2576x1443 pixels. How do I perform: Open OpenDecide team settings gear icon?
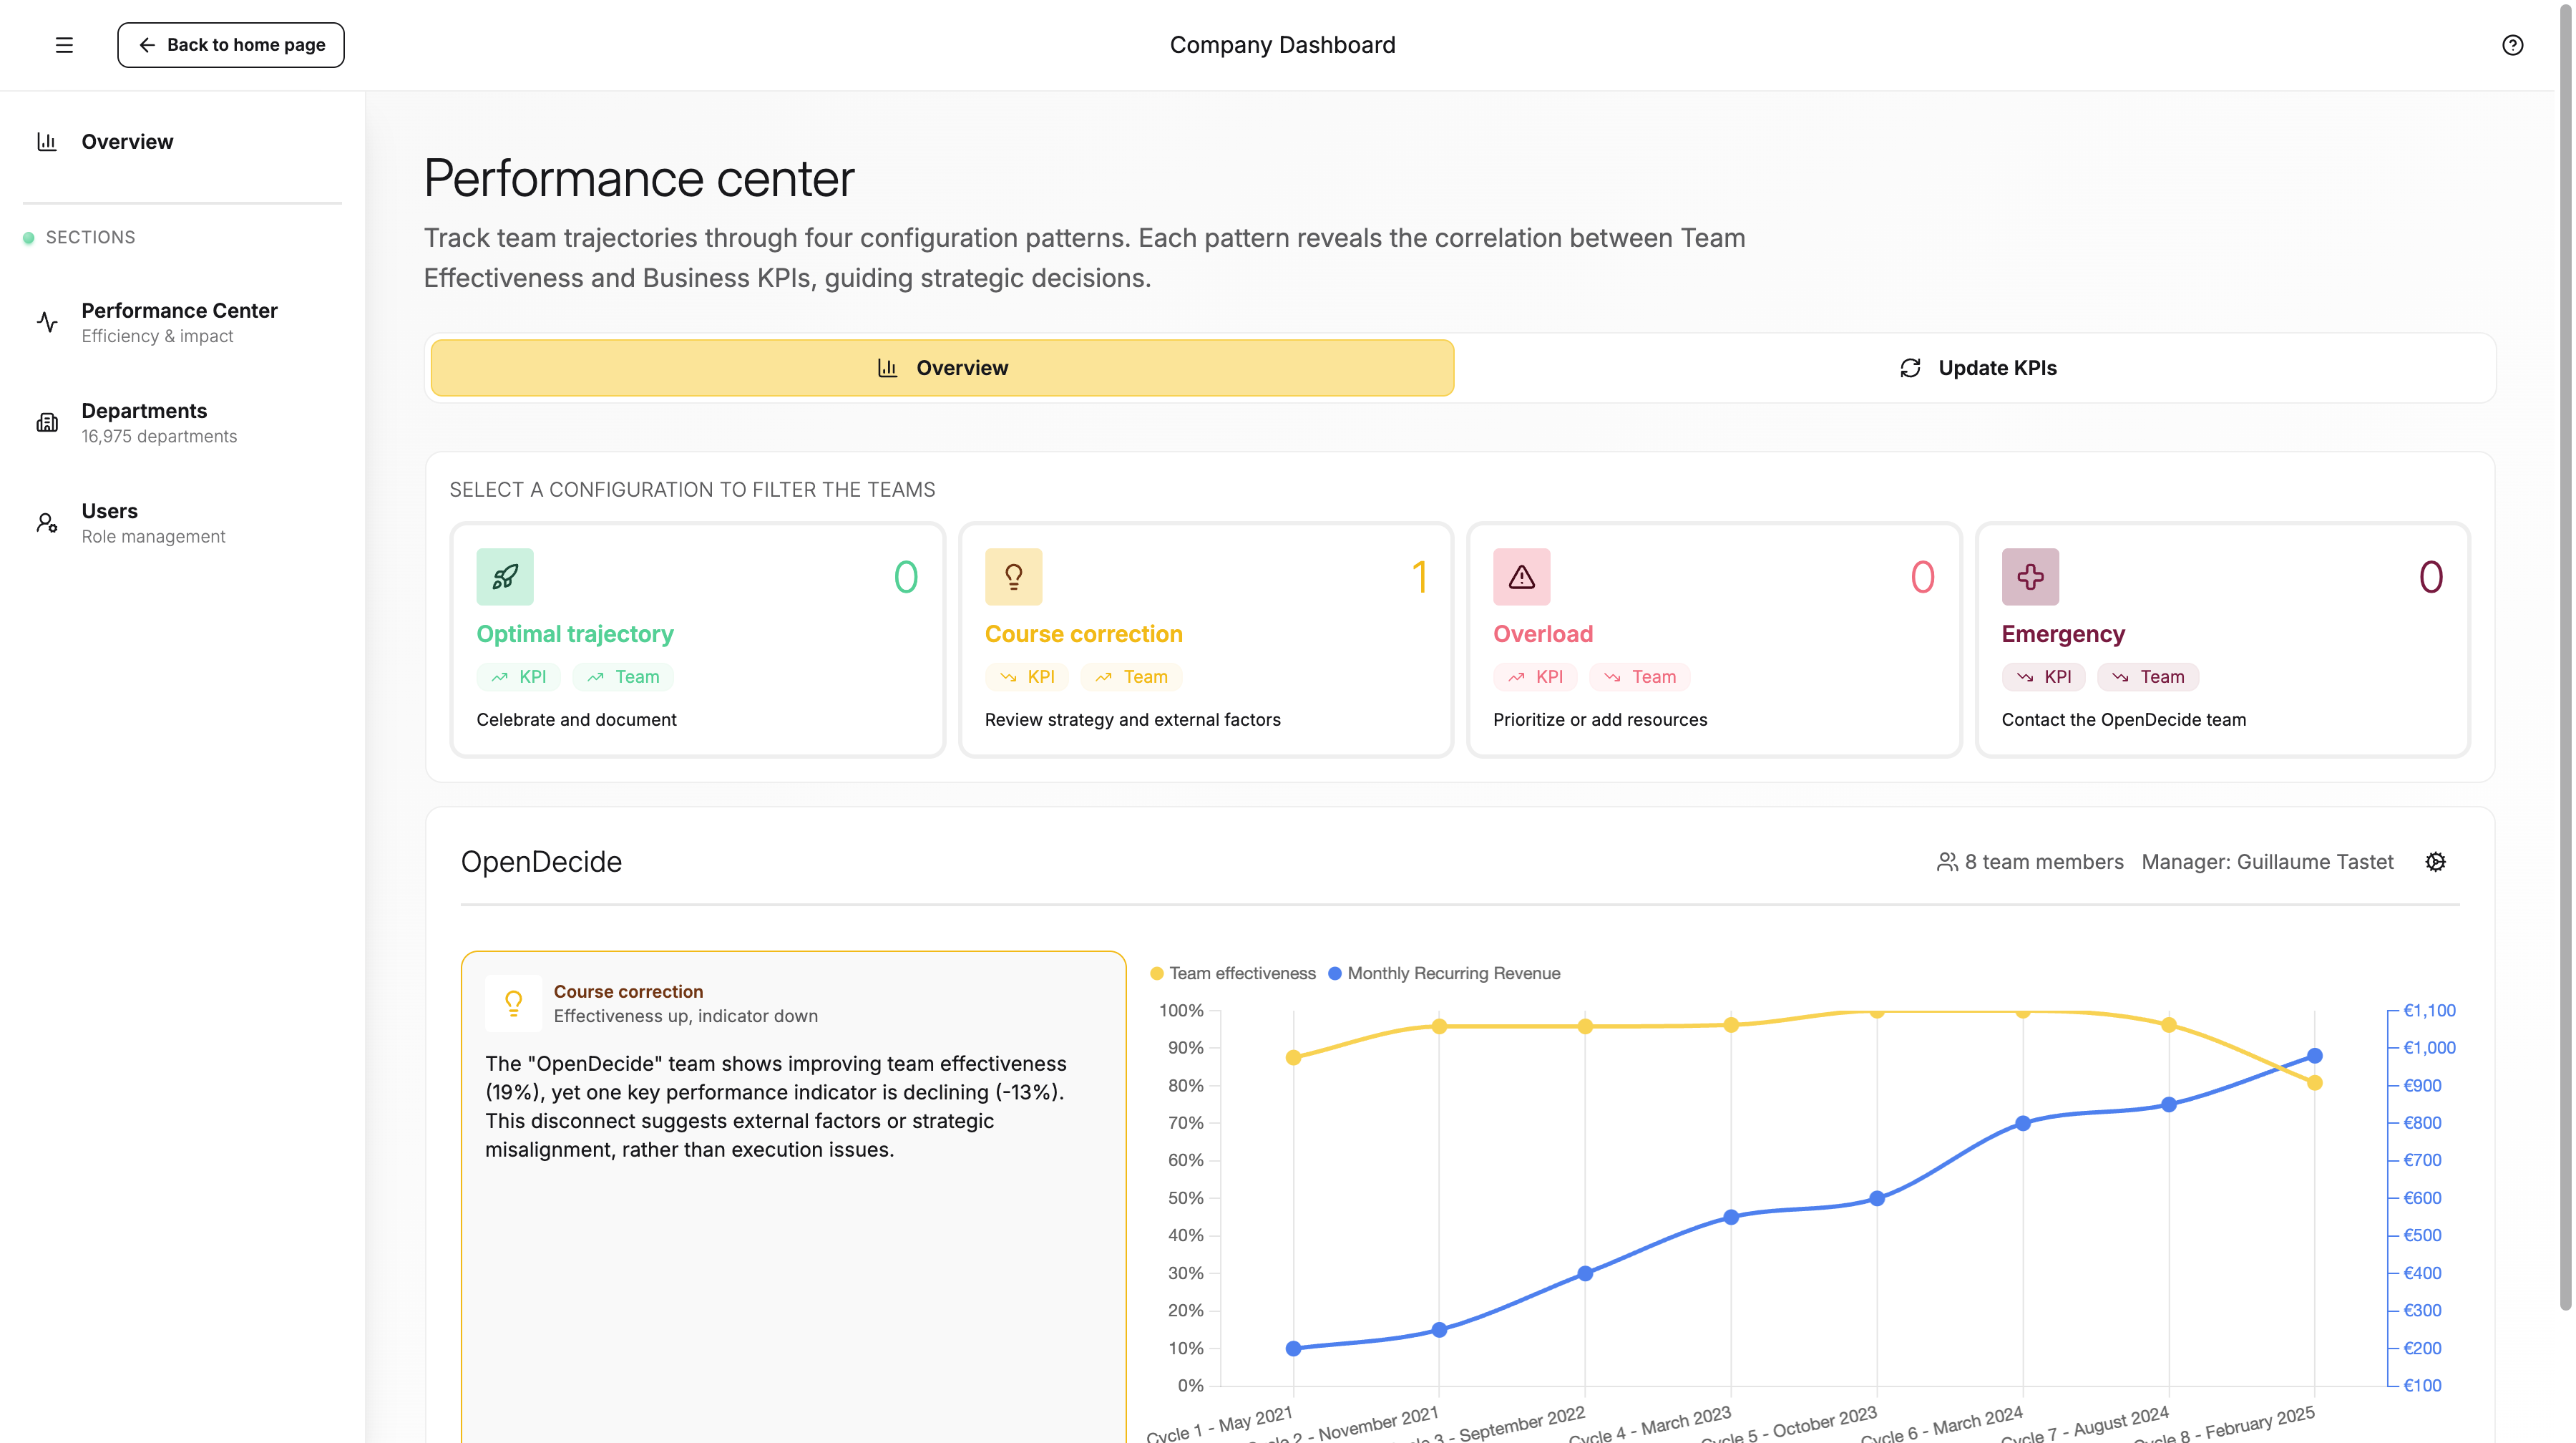tap(2436, 862)
